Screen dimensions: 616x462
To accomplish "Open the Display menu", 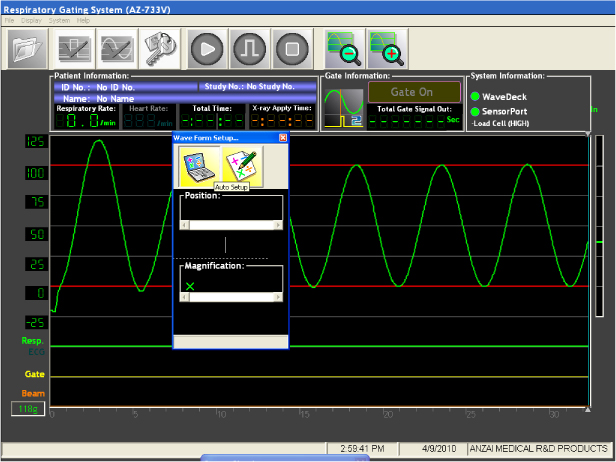I will click(30, 20).
